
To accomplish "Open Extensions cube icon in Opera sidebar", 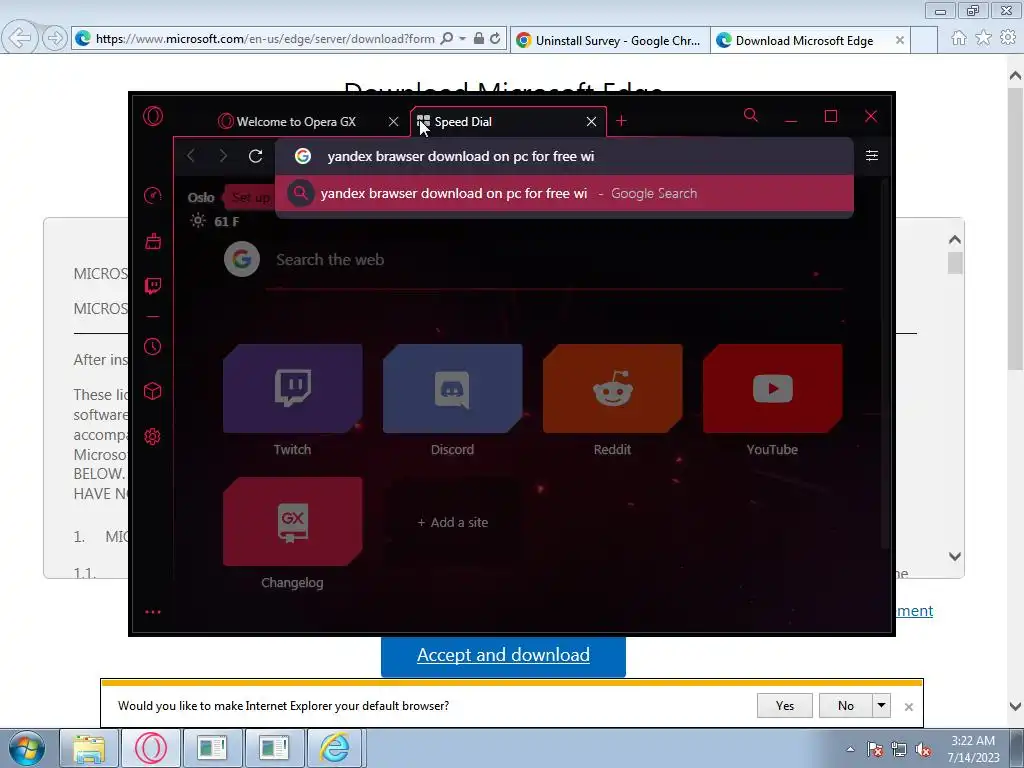I will pyautogui.click(x=153, y=391).
